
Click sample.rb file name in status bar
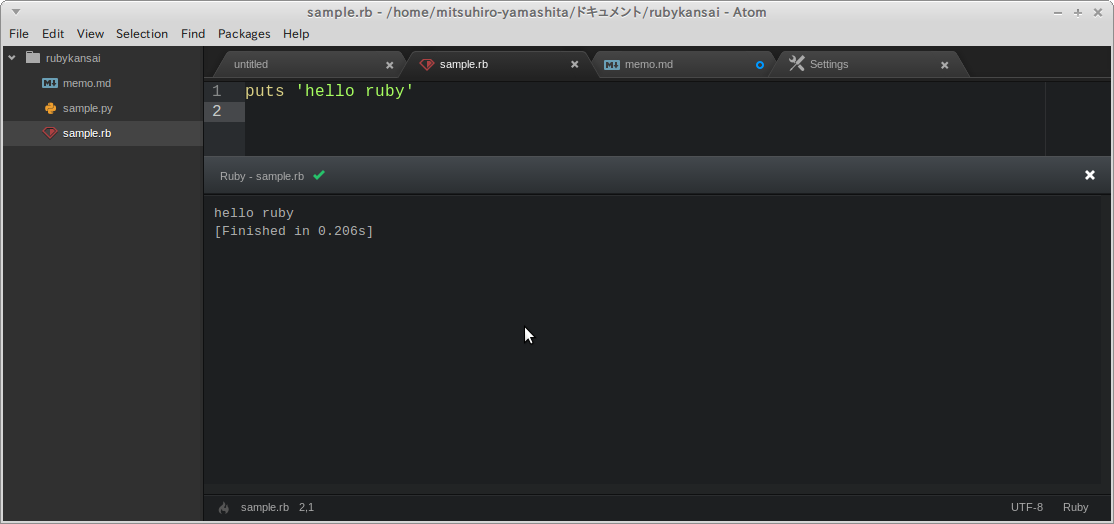265,508
